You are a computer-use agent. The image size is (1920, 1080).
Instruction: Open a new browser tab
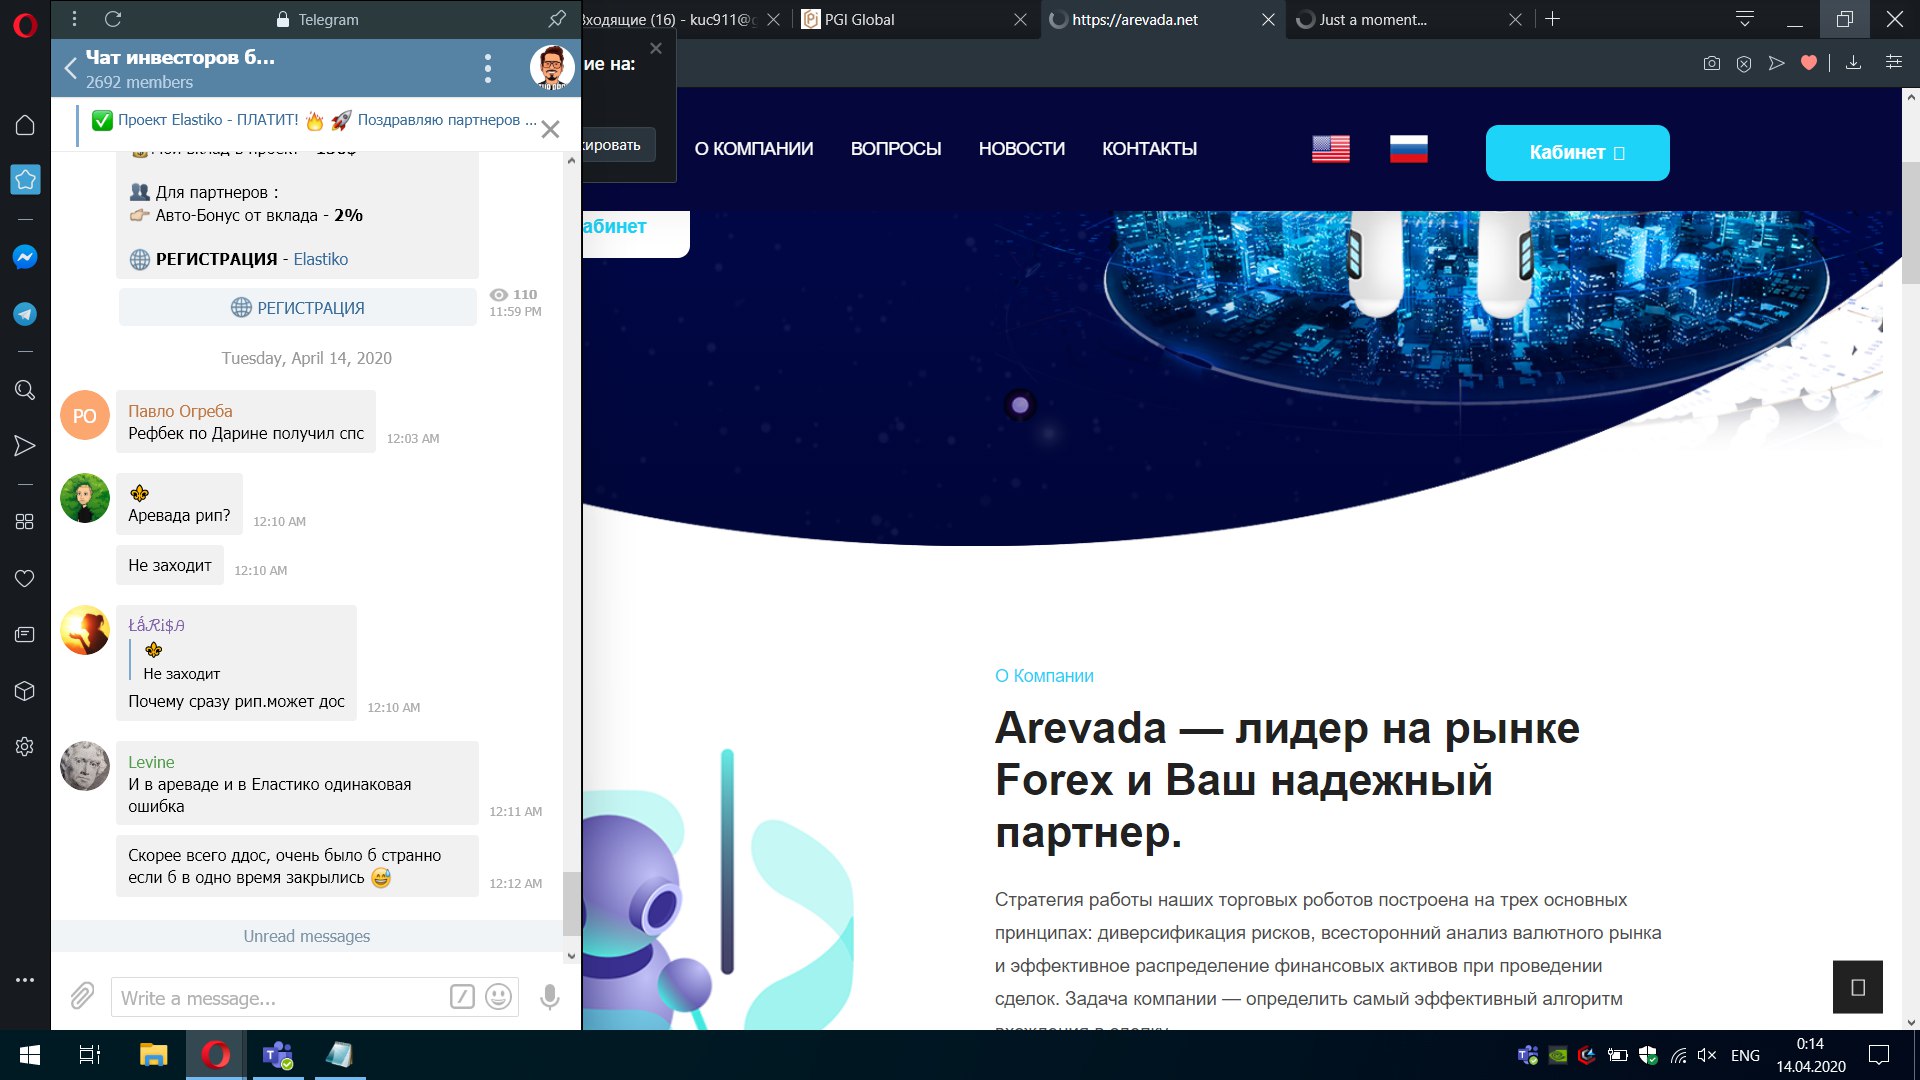coord(1552,19)
